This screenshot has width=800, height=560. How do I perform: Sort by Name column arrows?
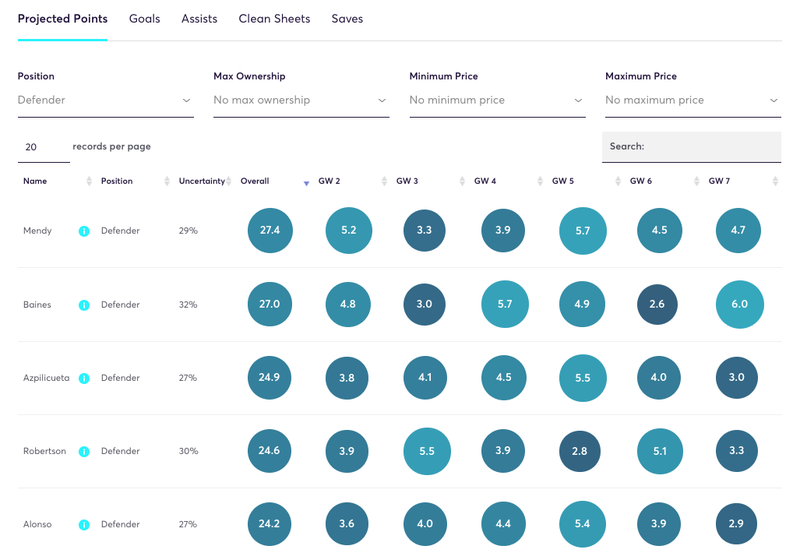[x=89, y=181]
